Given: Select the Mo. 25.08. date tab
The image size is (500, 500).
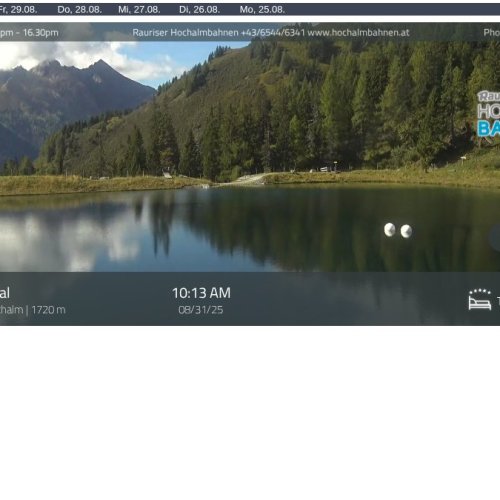Looking at the screenshot, I should tap(262, 10).
